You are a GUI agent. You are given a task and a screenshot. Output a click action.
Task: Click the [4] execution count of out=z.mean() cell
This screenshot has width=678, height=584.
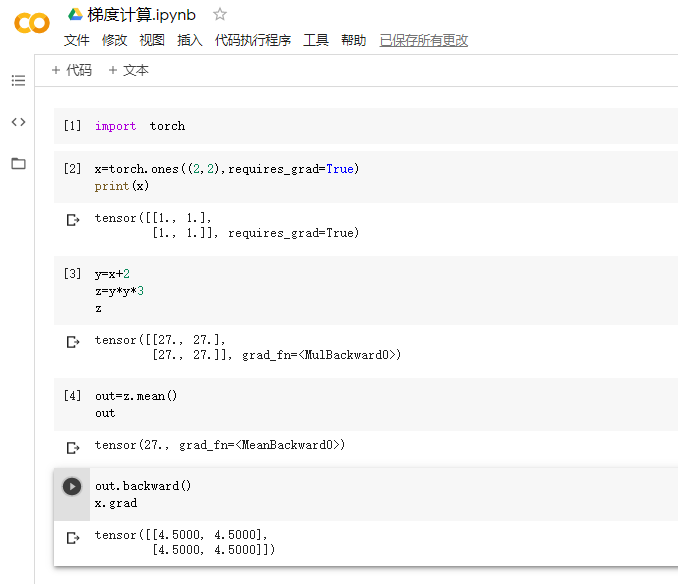tap(72, 395)
